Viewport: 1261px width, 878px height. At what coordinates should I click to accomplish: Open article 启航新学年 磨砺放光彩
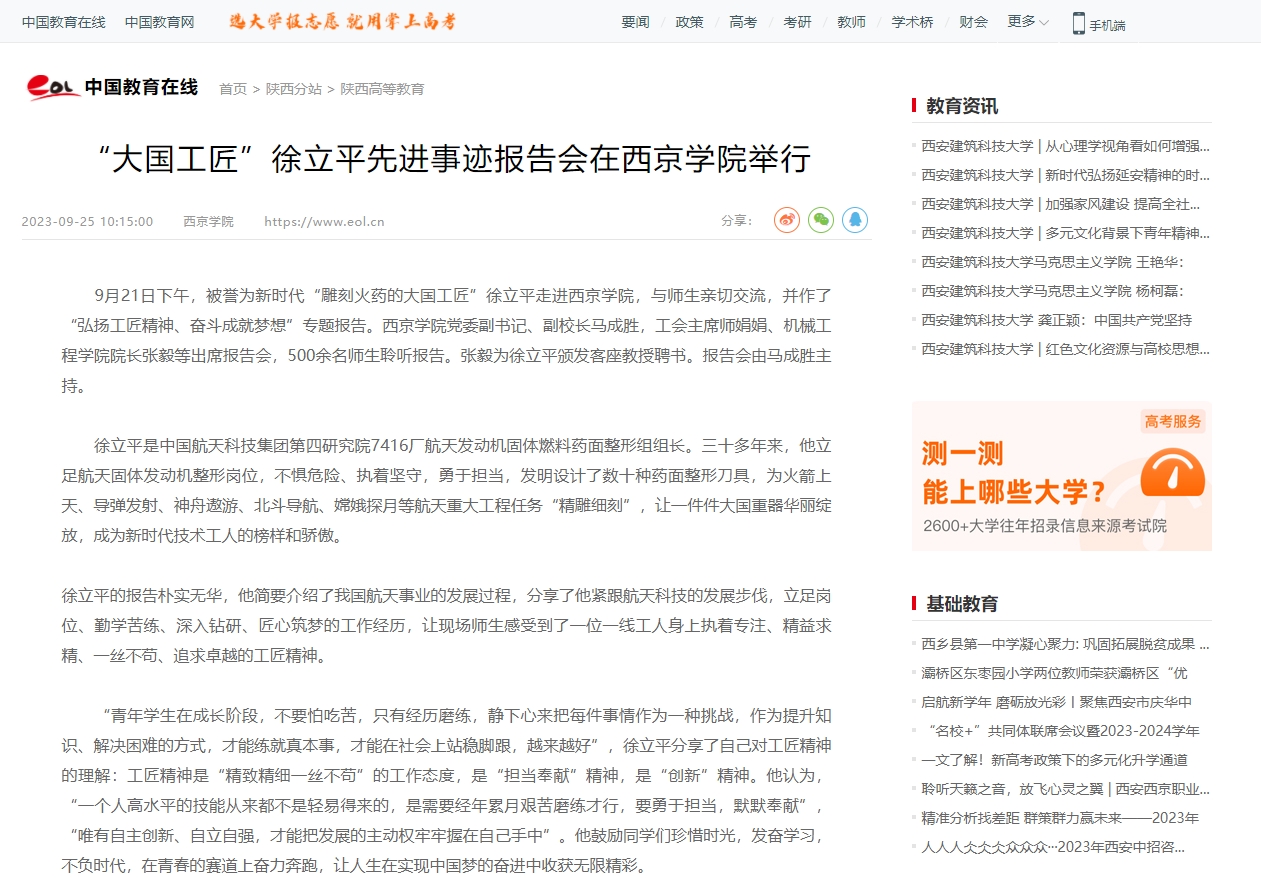click(1057, 702)
